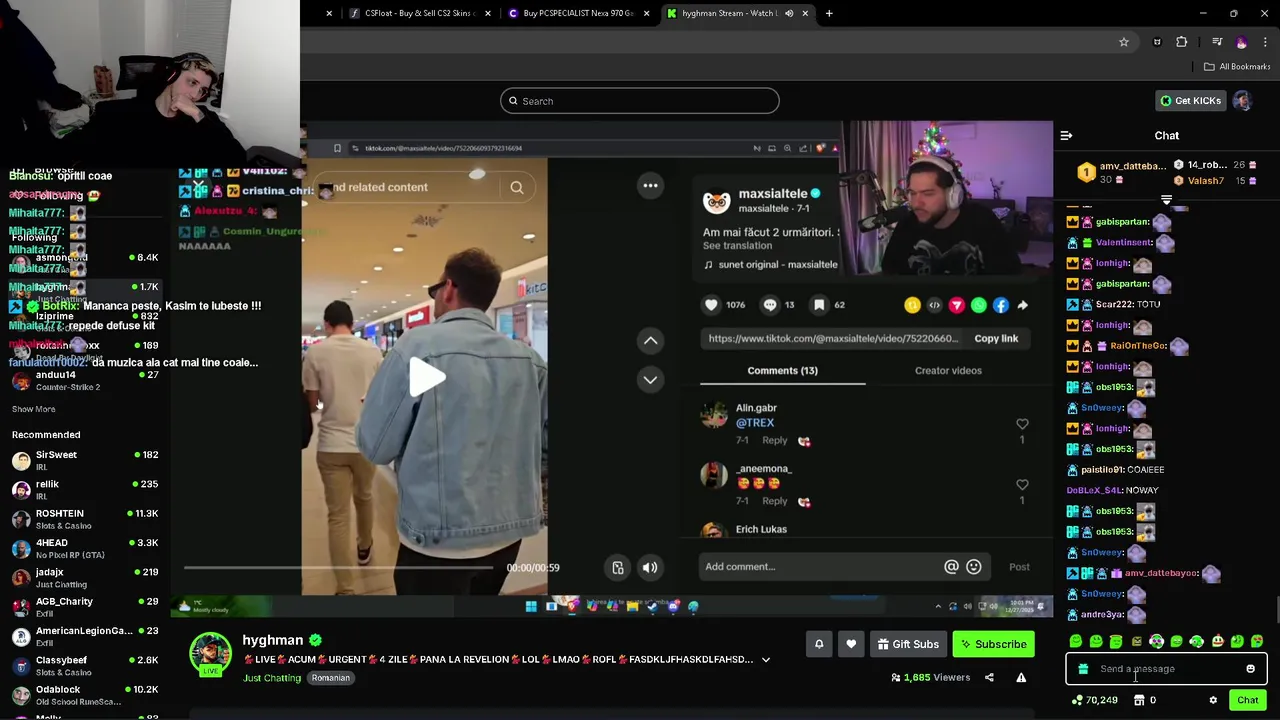Click the Send a message input

pyautogui.click(x=1165, y=669)
